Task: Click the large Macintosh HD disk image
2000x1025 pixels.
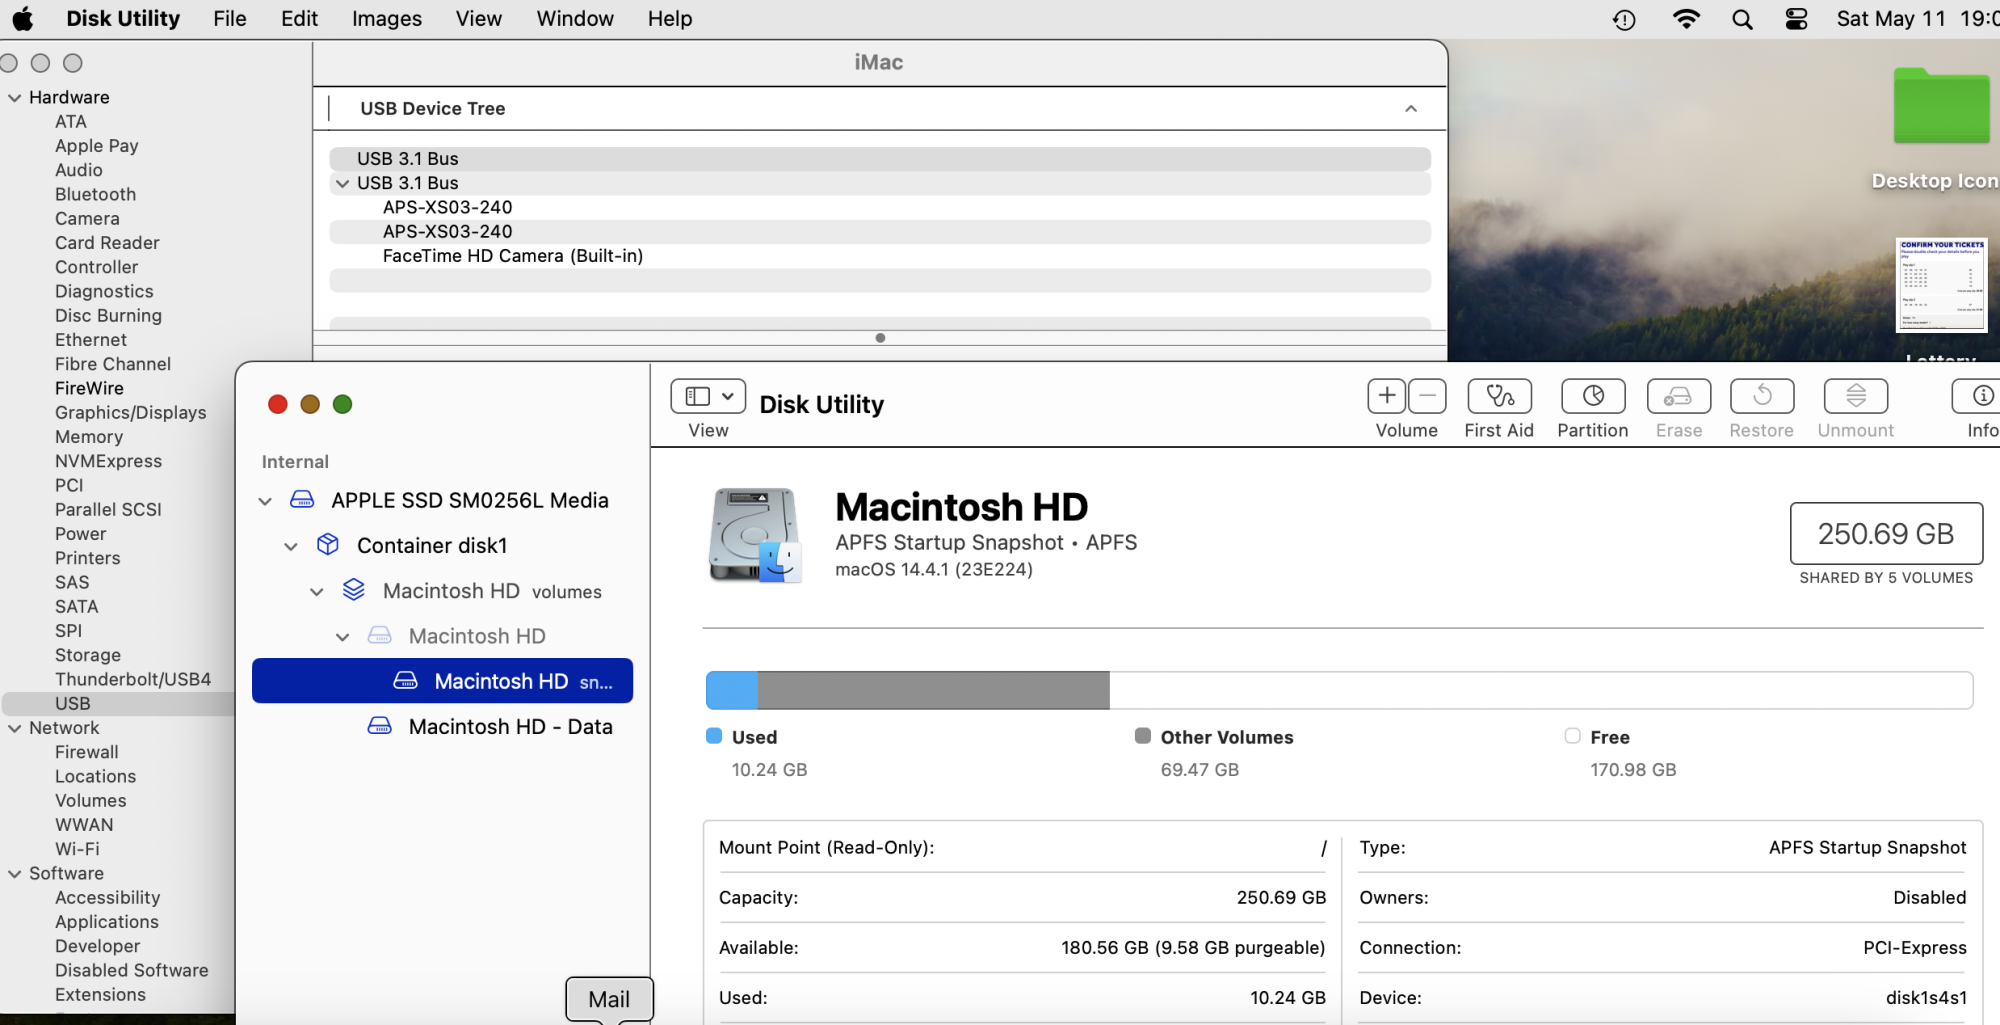Action: pos(756,535)
